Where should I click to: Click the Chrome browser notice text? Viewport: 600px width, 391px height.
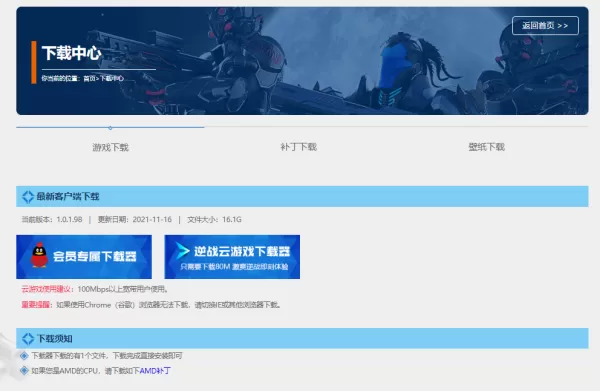click(169, 305)
